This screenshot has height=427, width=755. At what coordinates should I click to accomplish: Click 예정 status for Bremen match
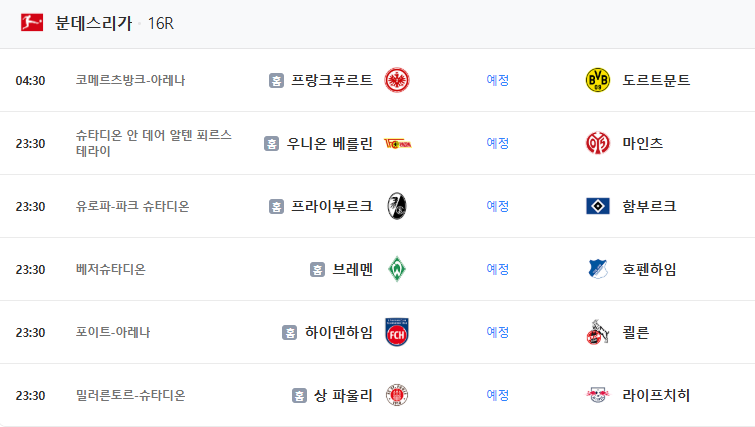pyautogui.click(x=497, y=269)
